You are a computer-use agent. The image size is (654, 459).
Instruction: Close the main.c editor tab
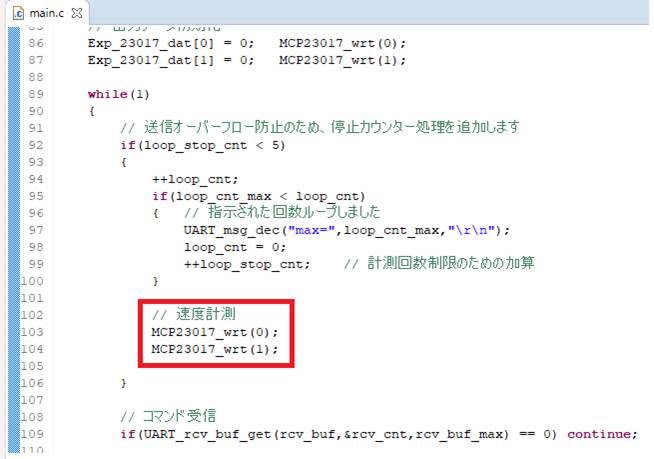pos(78,12)
